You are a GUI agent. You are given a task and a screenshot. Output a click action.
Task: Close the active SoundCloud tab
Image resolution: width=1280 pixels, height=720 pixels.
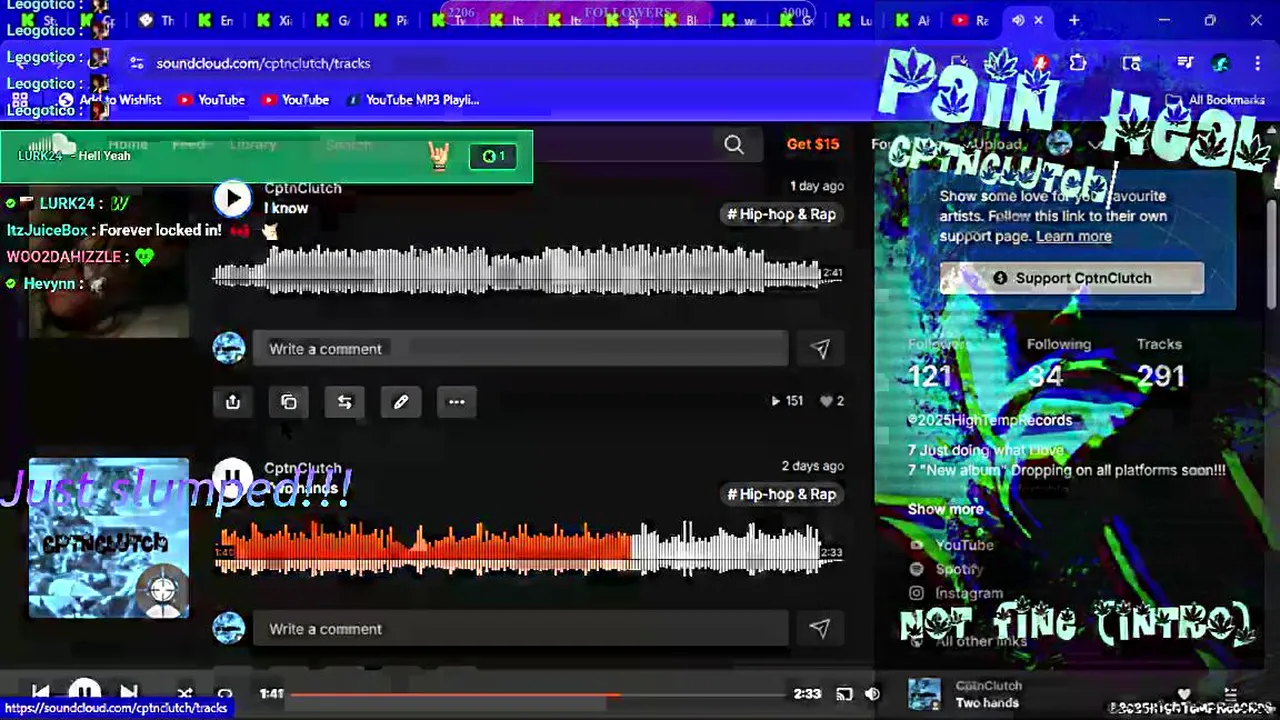pyautogui.click(x=1038, y=20)
